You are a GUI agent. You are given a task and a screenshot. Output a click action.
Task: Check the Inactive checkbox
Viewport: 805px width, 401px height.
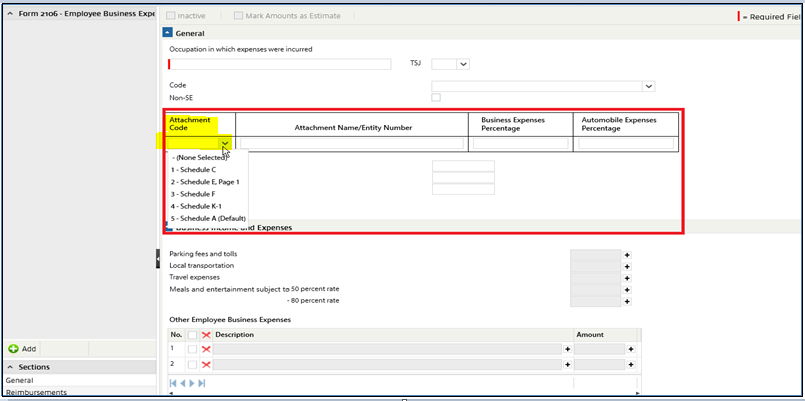[x=170, y=16]
